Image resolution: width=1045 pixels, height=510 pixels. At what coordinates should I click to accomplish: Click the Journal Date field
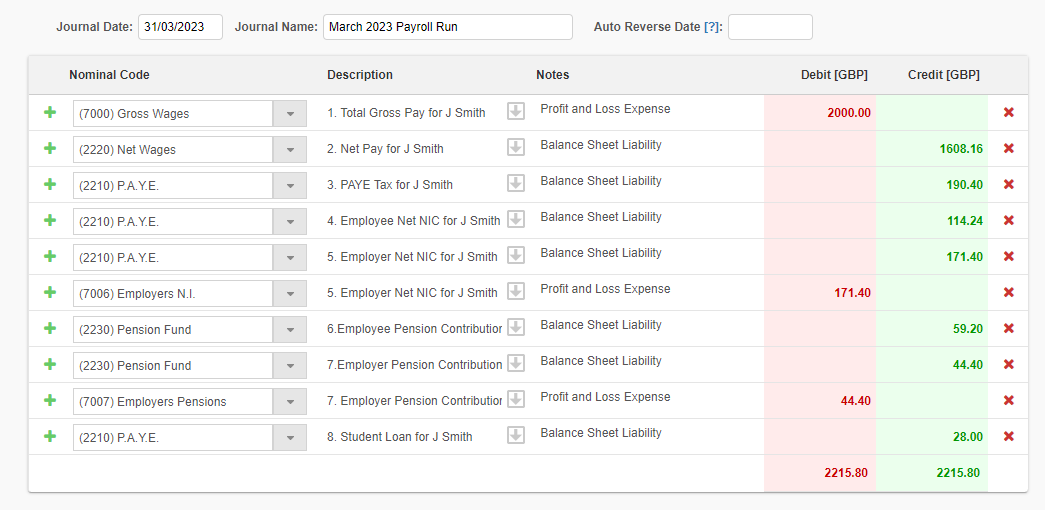[x=180, y=27]
